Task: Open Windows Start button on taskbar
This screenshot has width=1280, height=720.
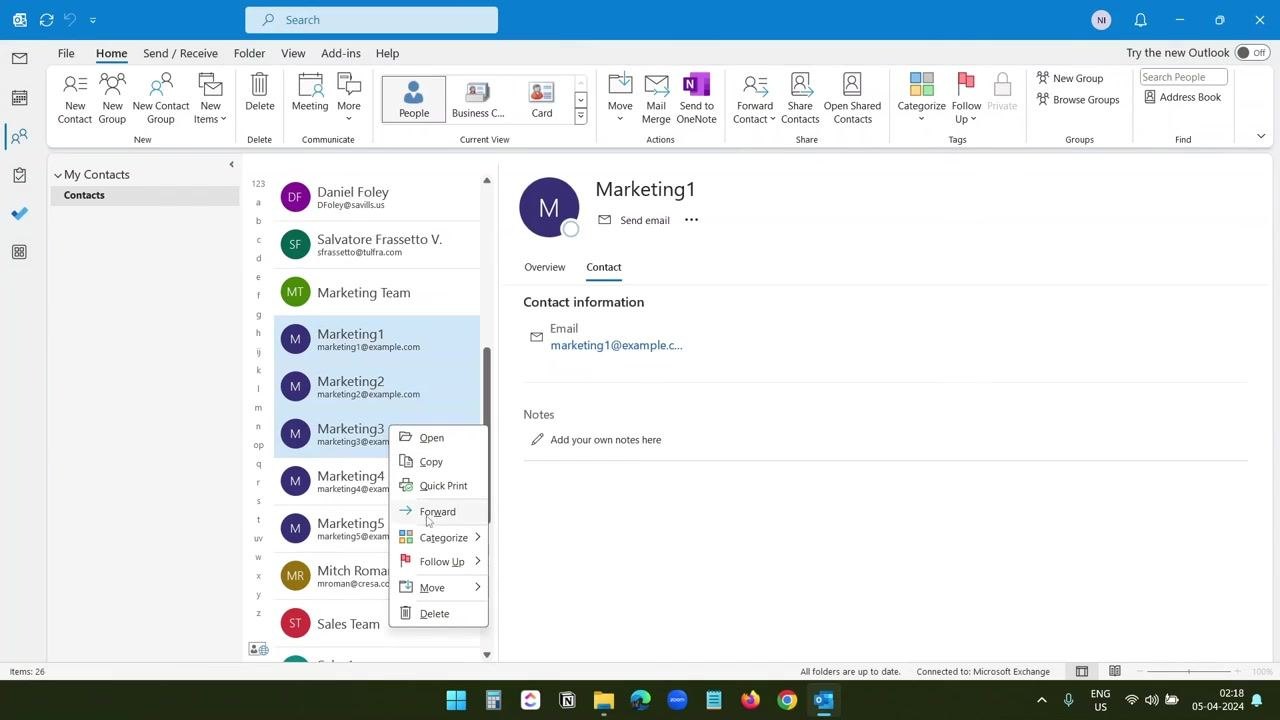Action: point(456,700)
